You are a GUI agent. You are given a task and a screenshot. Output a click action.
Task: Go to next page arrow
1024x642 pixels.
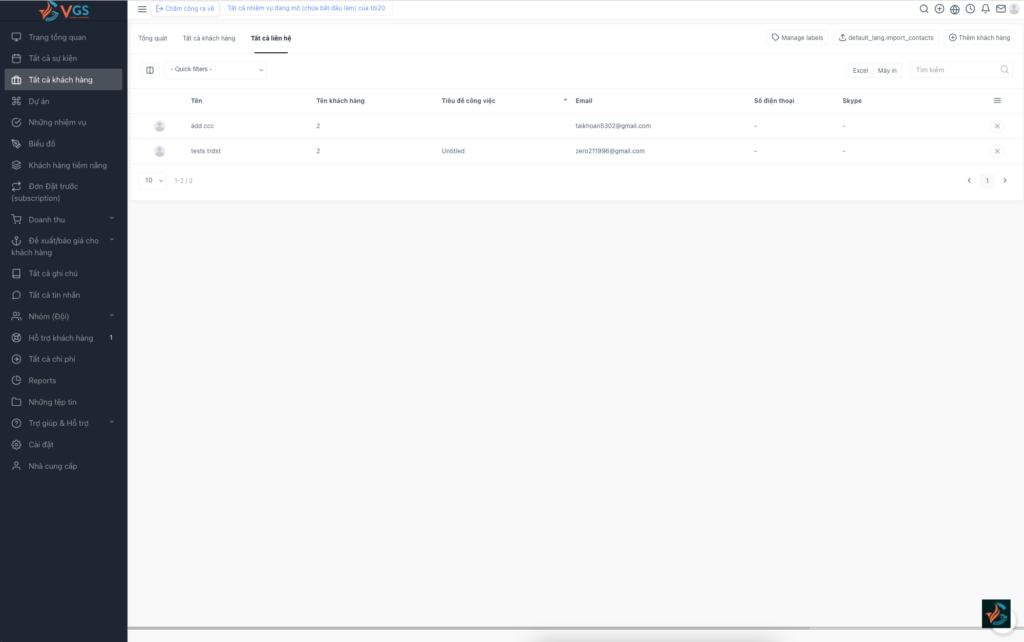click(1005, 180)
